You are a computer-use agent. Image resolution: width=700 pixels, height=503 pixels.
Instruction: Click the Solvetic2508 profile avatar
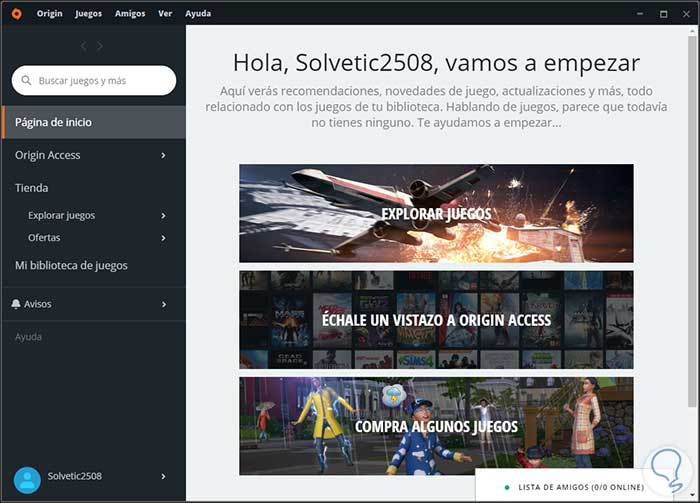click(27, 480)
